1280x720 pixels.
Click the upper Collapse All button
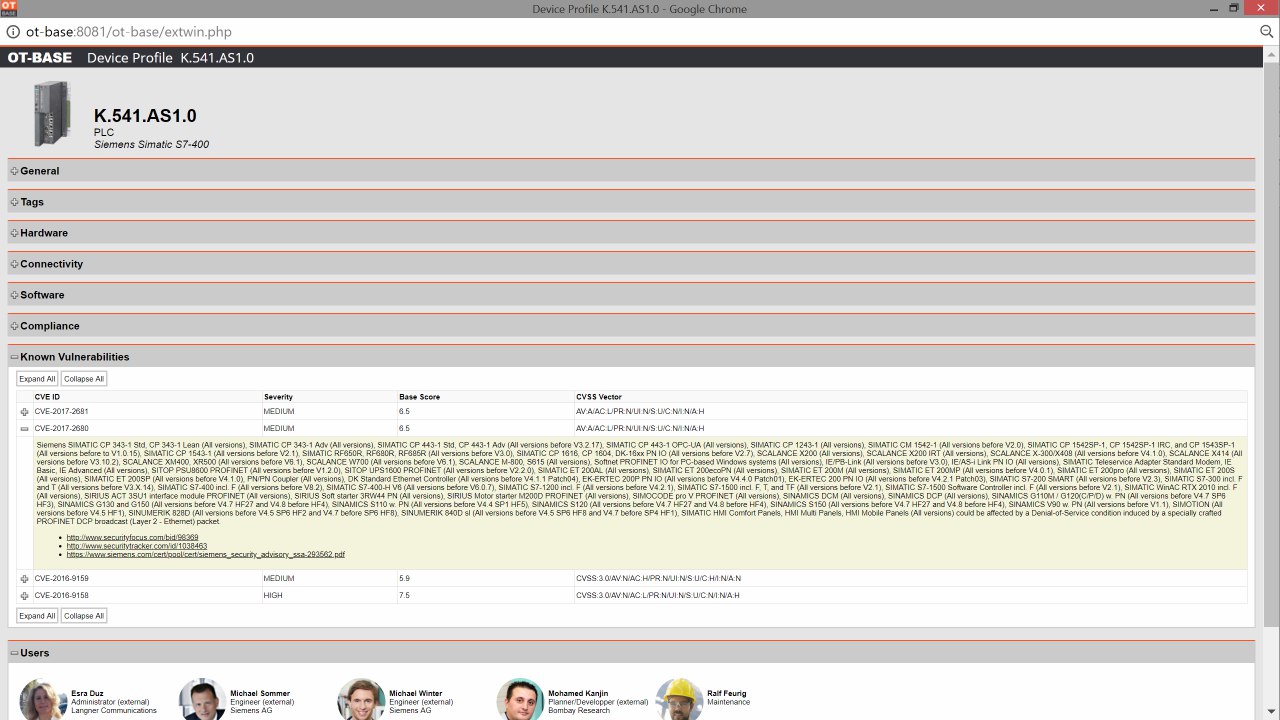[x=84, y=379]
